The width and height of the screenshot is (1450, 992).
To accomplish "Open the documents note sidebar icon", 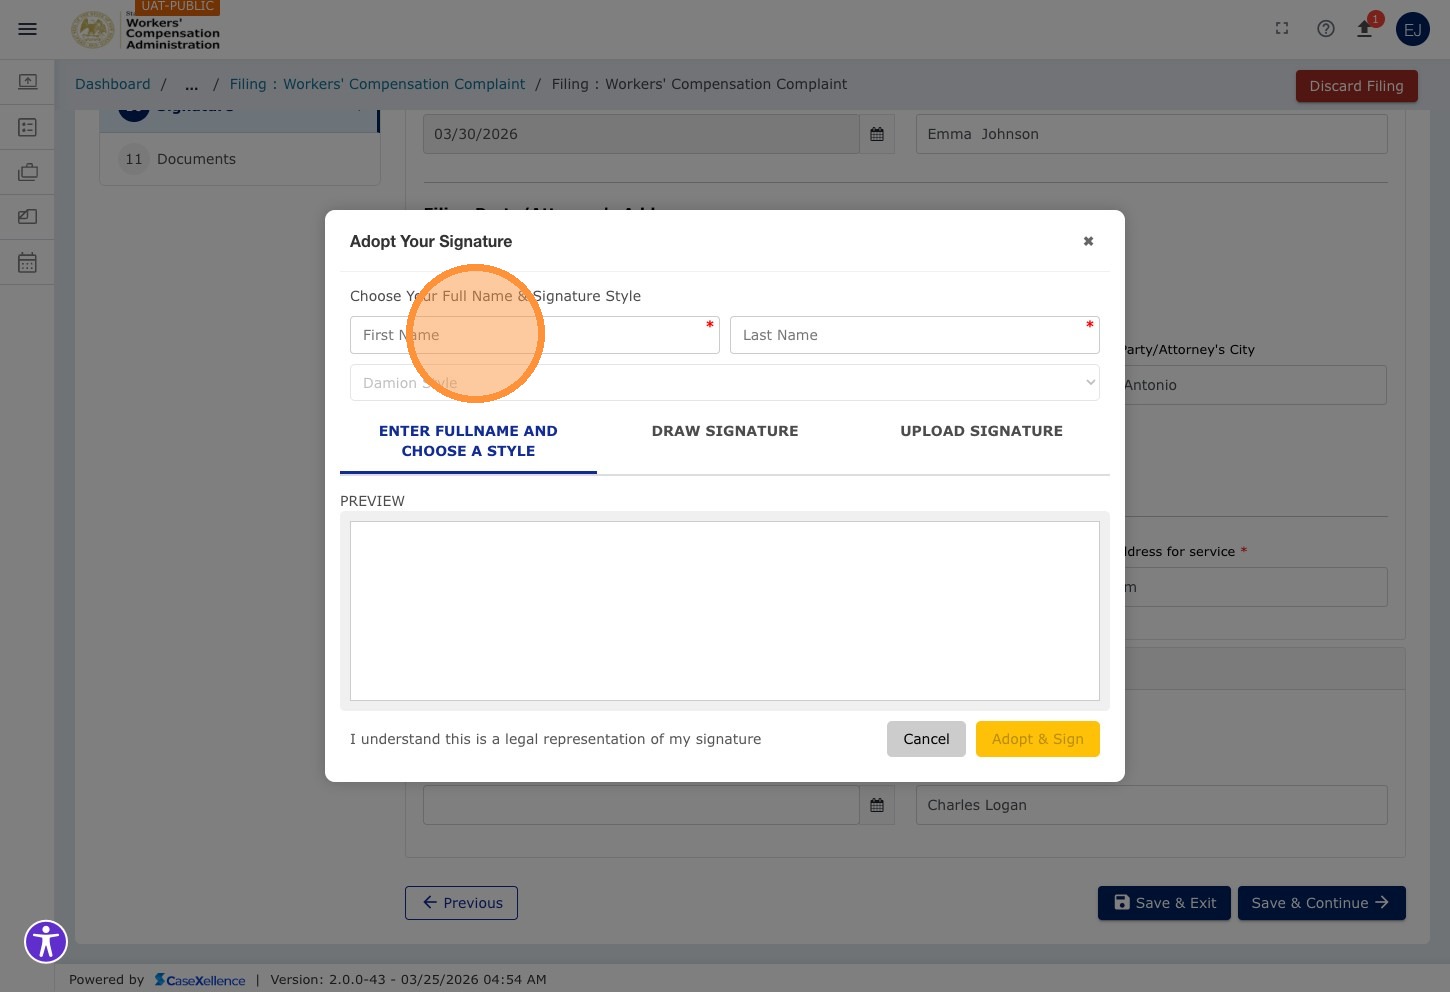I will point(28,216).
